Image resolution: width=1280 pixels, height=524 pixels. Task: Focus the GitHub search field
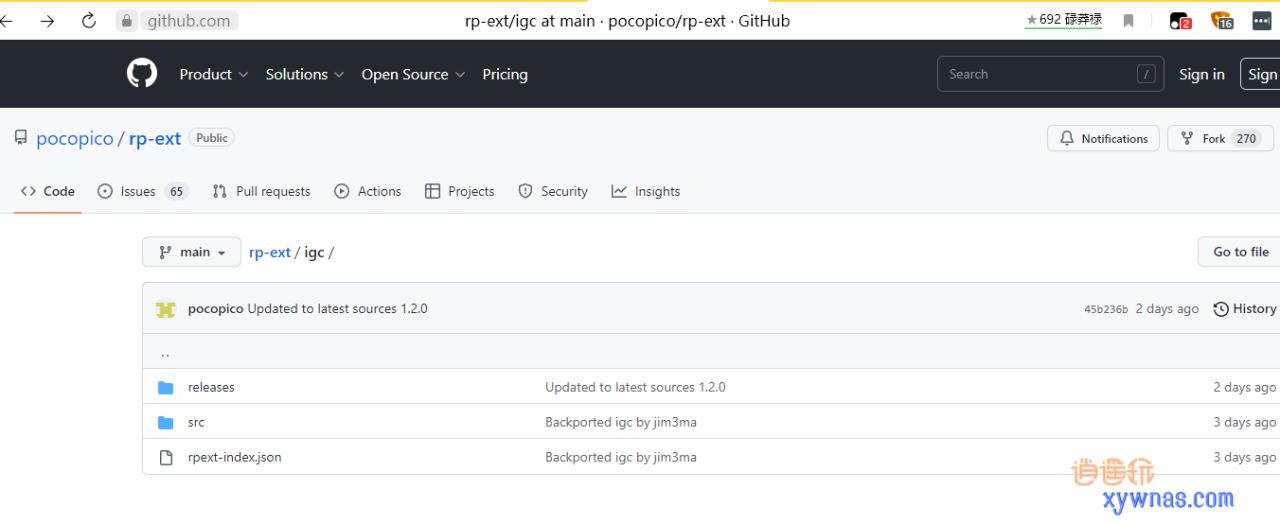[x=1040, y=74]
